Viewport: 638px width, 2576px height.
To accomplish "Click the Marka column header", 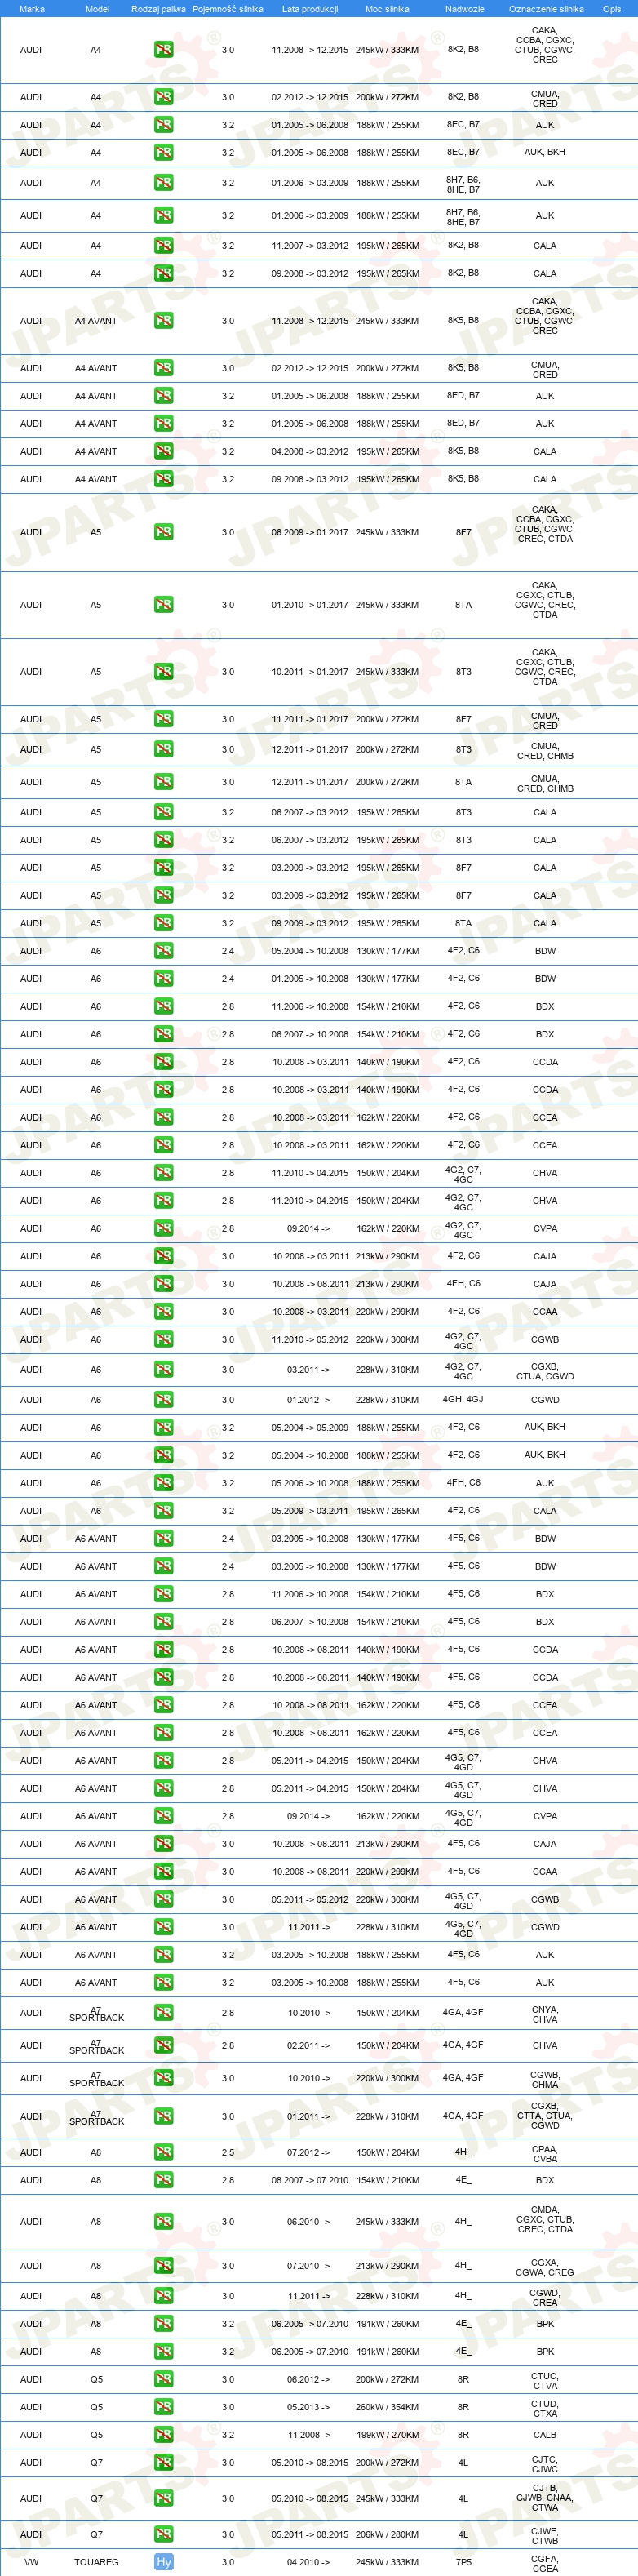I will [31, 9].
